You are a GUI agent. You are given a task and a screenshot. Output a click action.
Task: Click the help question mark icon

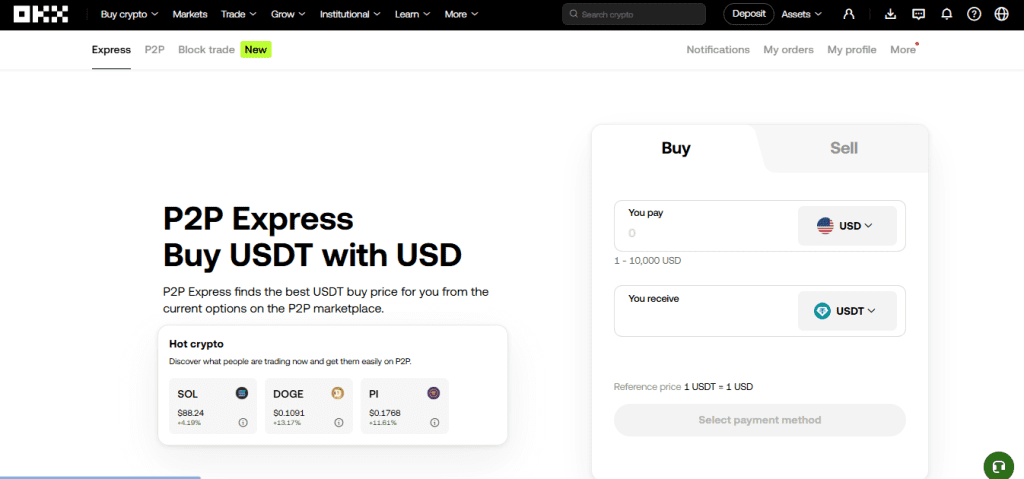(974, 14)
